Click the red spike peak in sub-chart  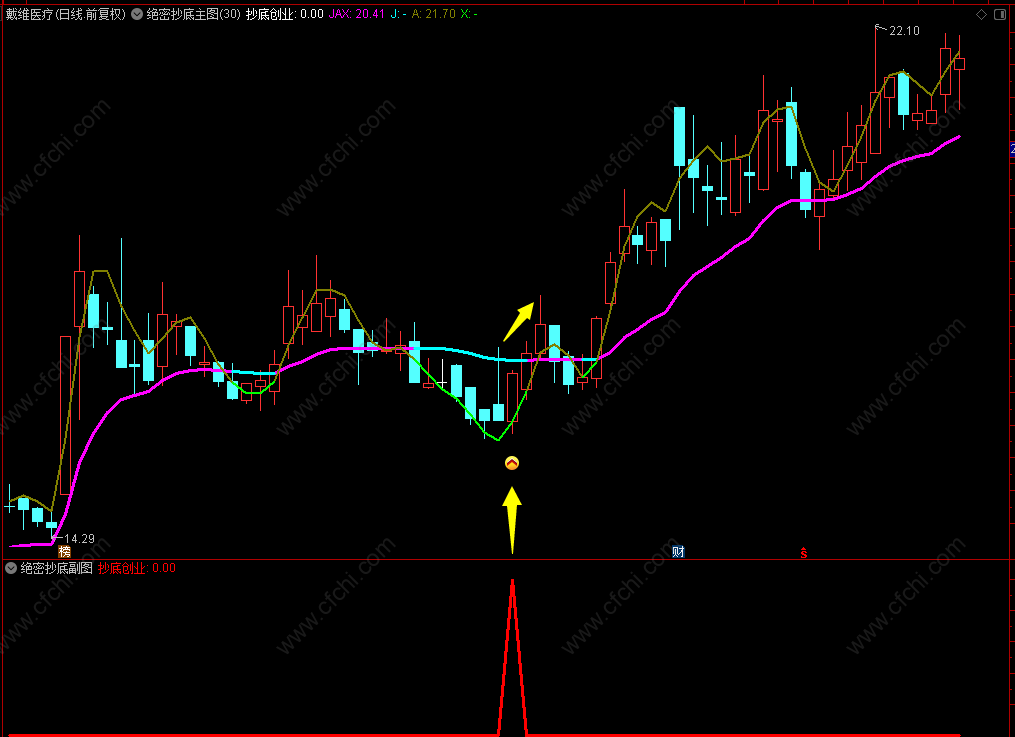(513, 582)
